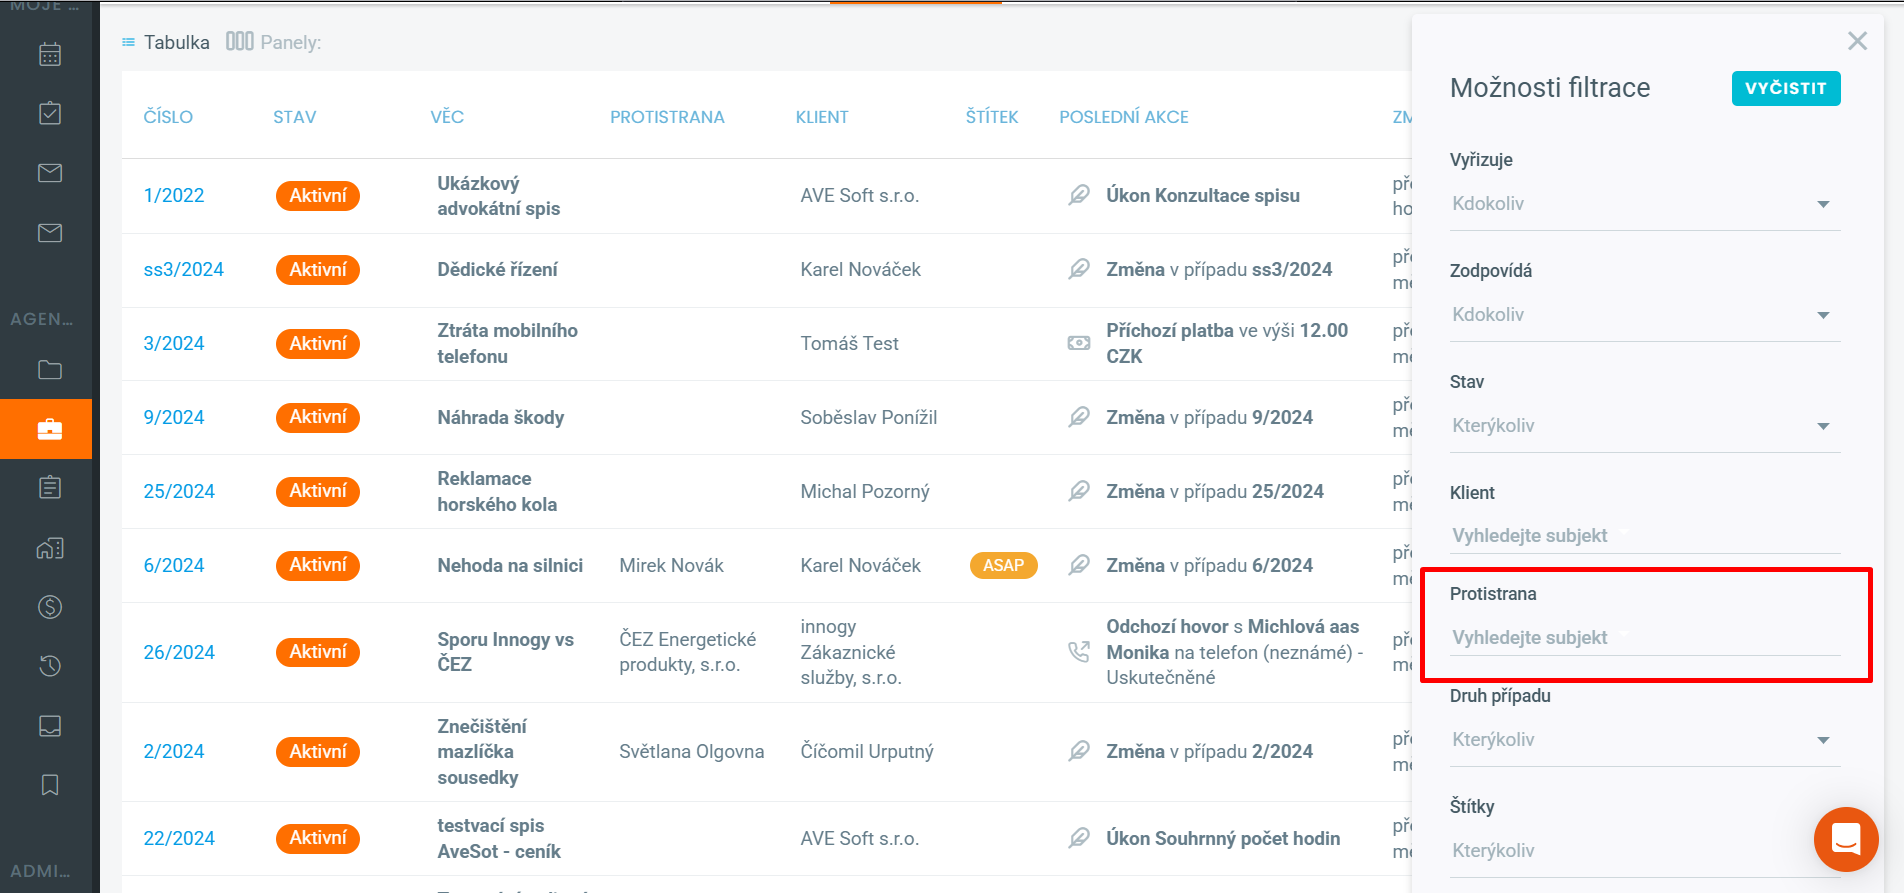
Task: Open the calendar icon in sidebar
Action: [x=50, y=54]
